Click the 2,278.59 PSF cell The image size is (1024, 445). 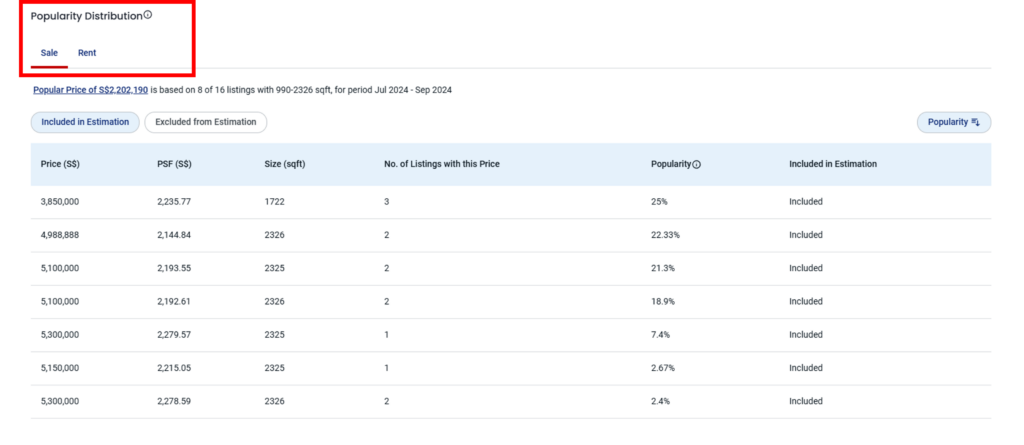[174, 401]
